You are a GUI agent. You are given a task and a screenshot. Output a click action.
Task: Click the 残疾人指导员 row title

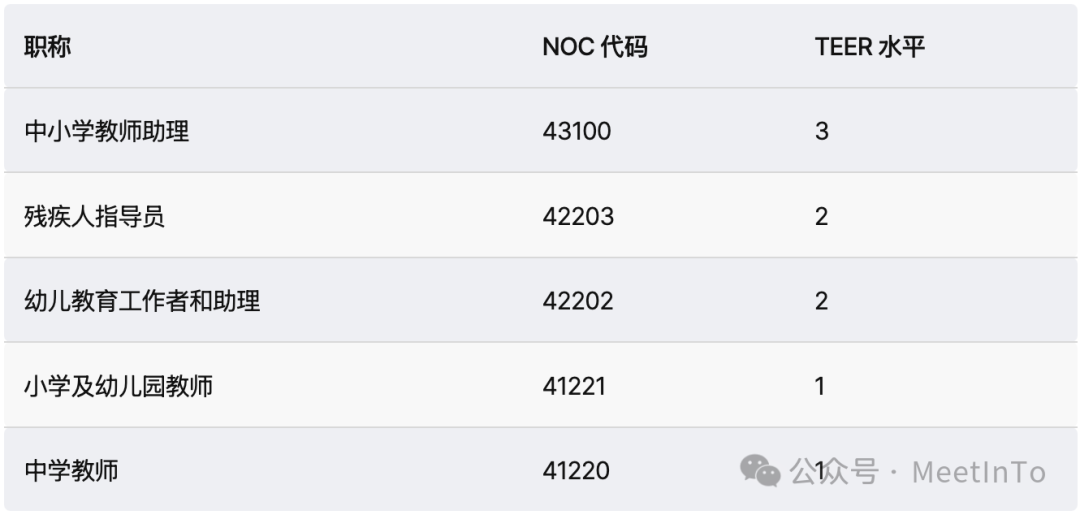coord(94,216)
